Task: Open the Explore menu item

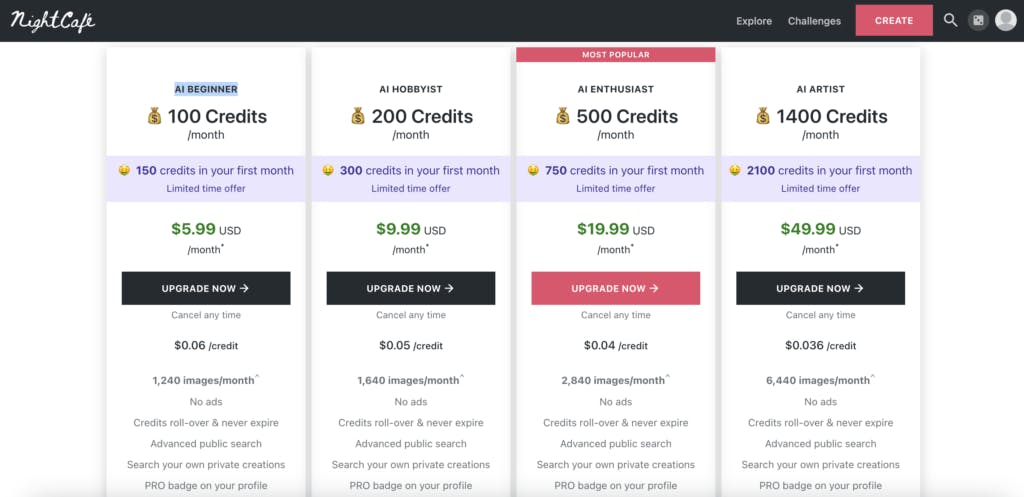Action: (x=754, y=21)
